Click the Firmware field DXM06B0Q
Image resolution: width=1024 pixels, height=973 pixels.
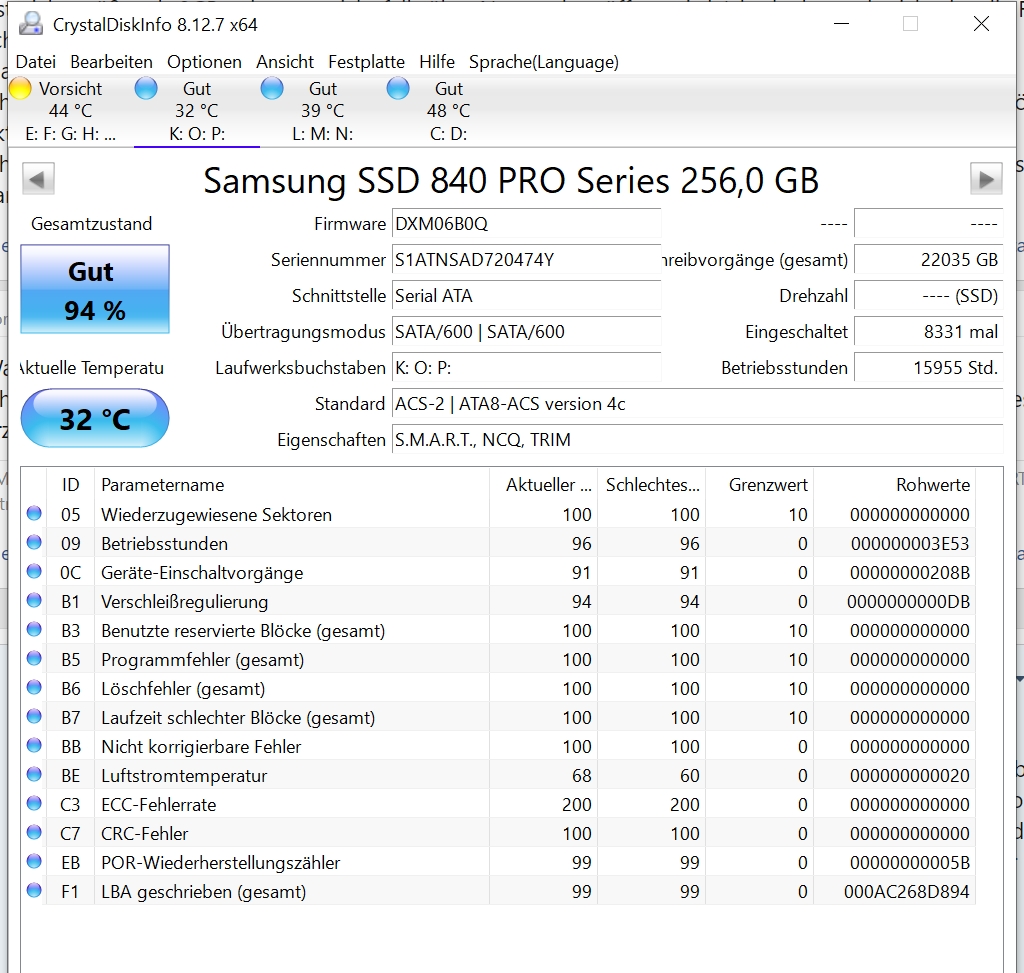click(x=526, y=224)
